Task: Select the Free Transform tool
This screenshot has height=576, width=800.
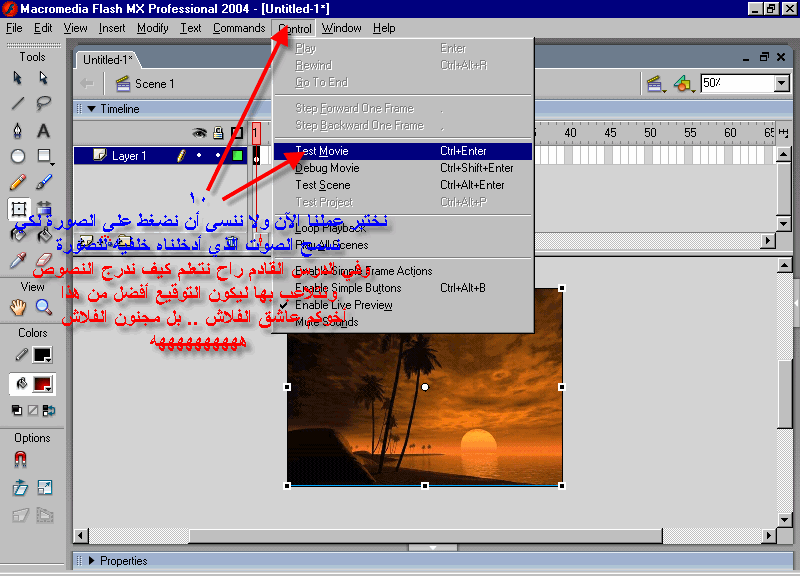Action: click(19, 209)
